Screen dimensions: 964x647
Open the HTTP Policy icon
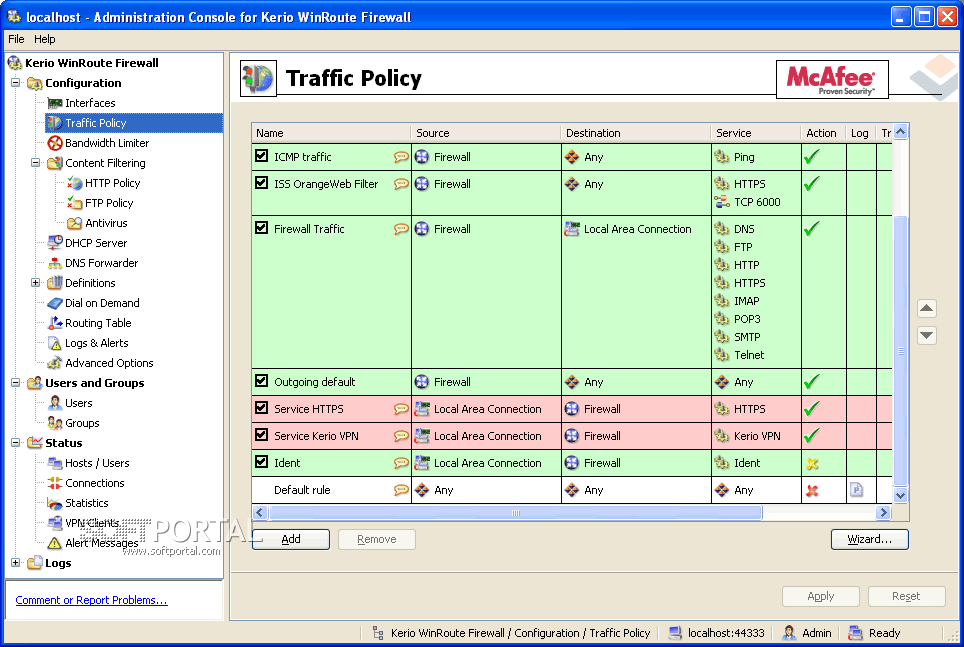click(74, 183)
